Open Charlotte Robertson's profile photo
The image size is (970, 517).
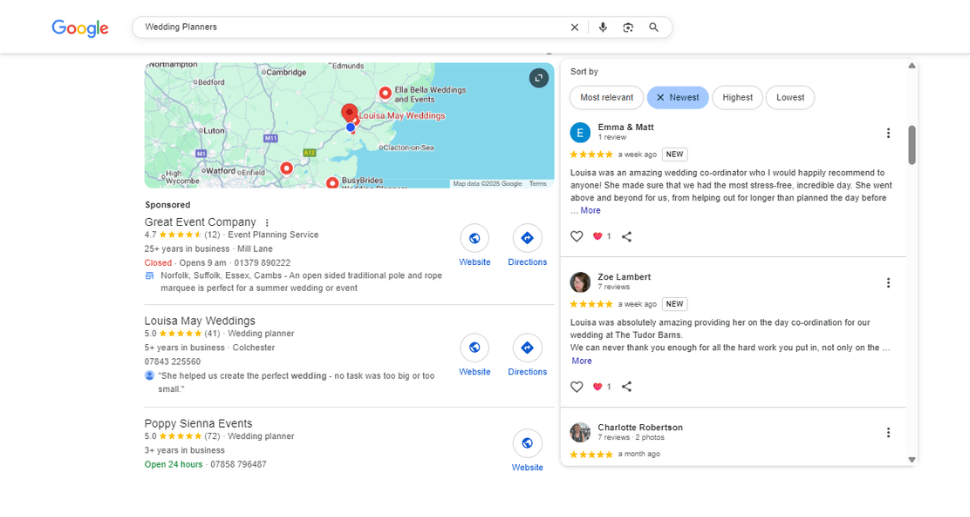pos(580,432)
